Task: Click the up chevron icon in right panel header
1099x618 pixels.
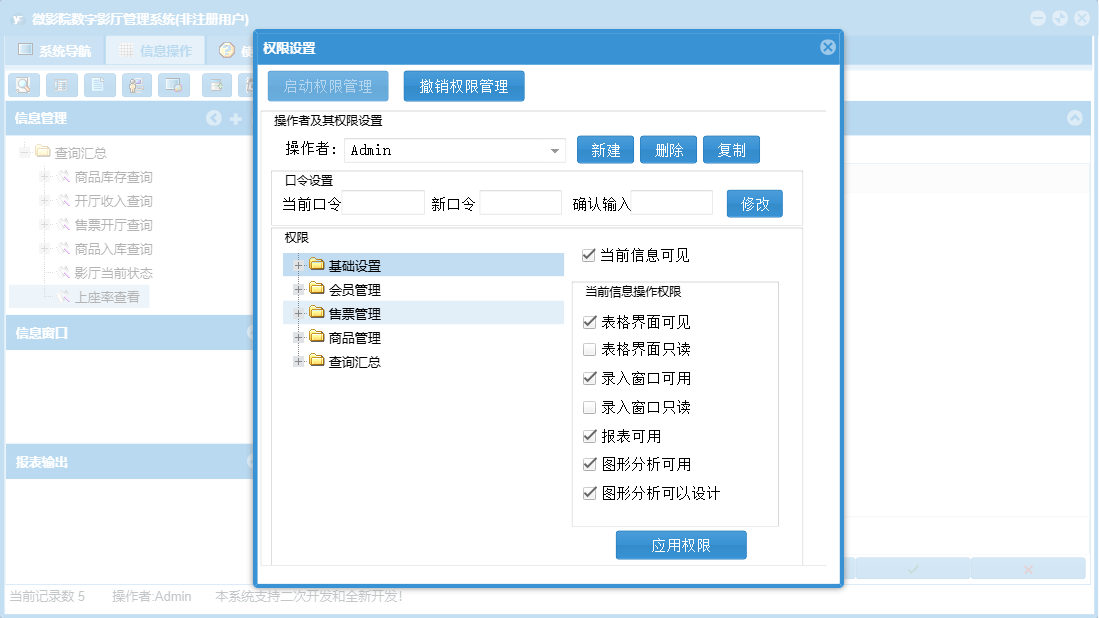Action: click(x=1074, y=118)
